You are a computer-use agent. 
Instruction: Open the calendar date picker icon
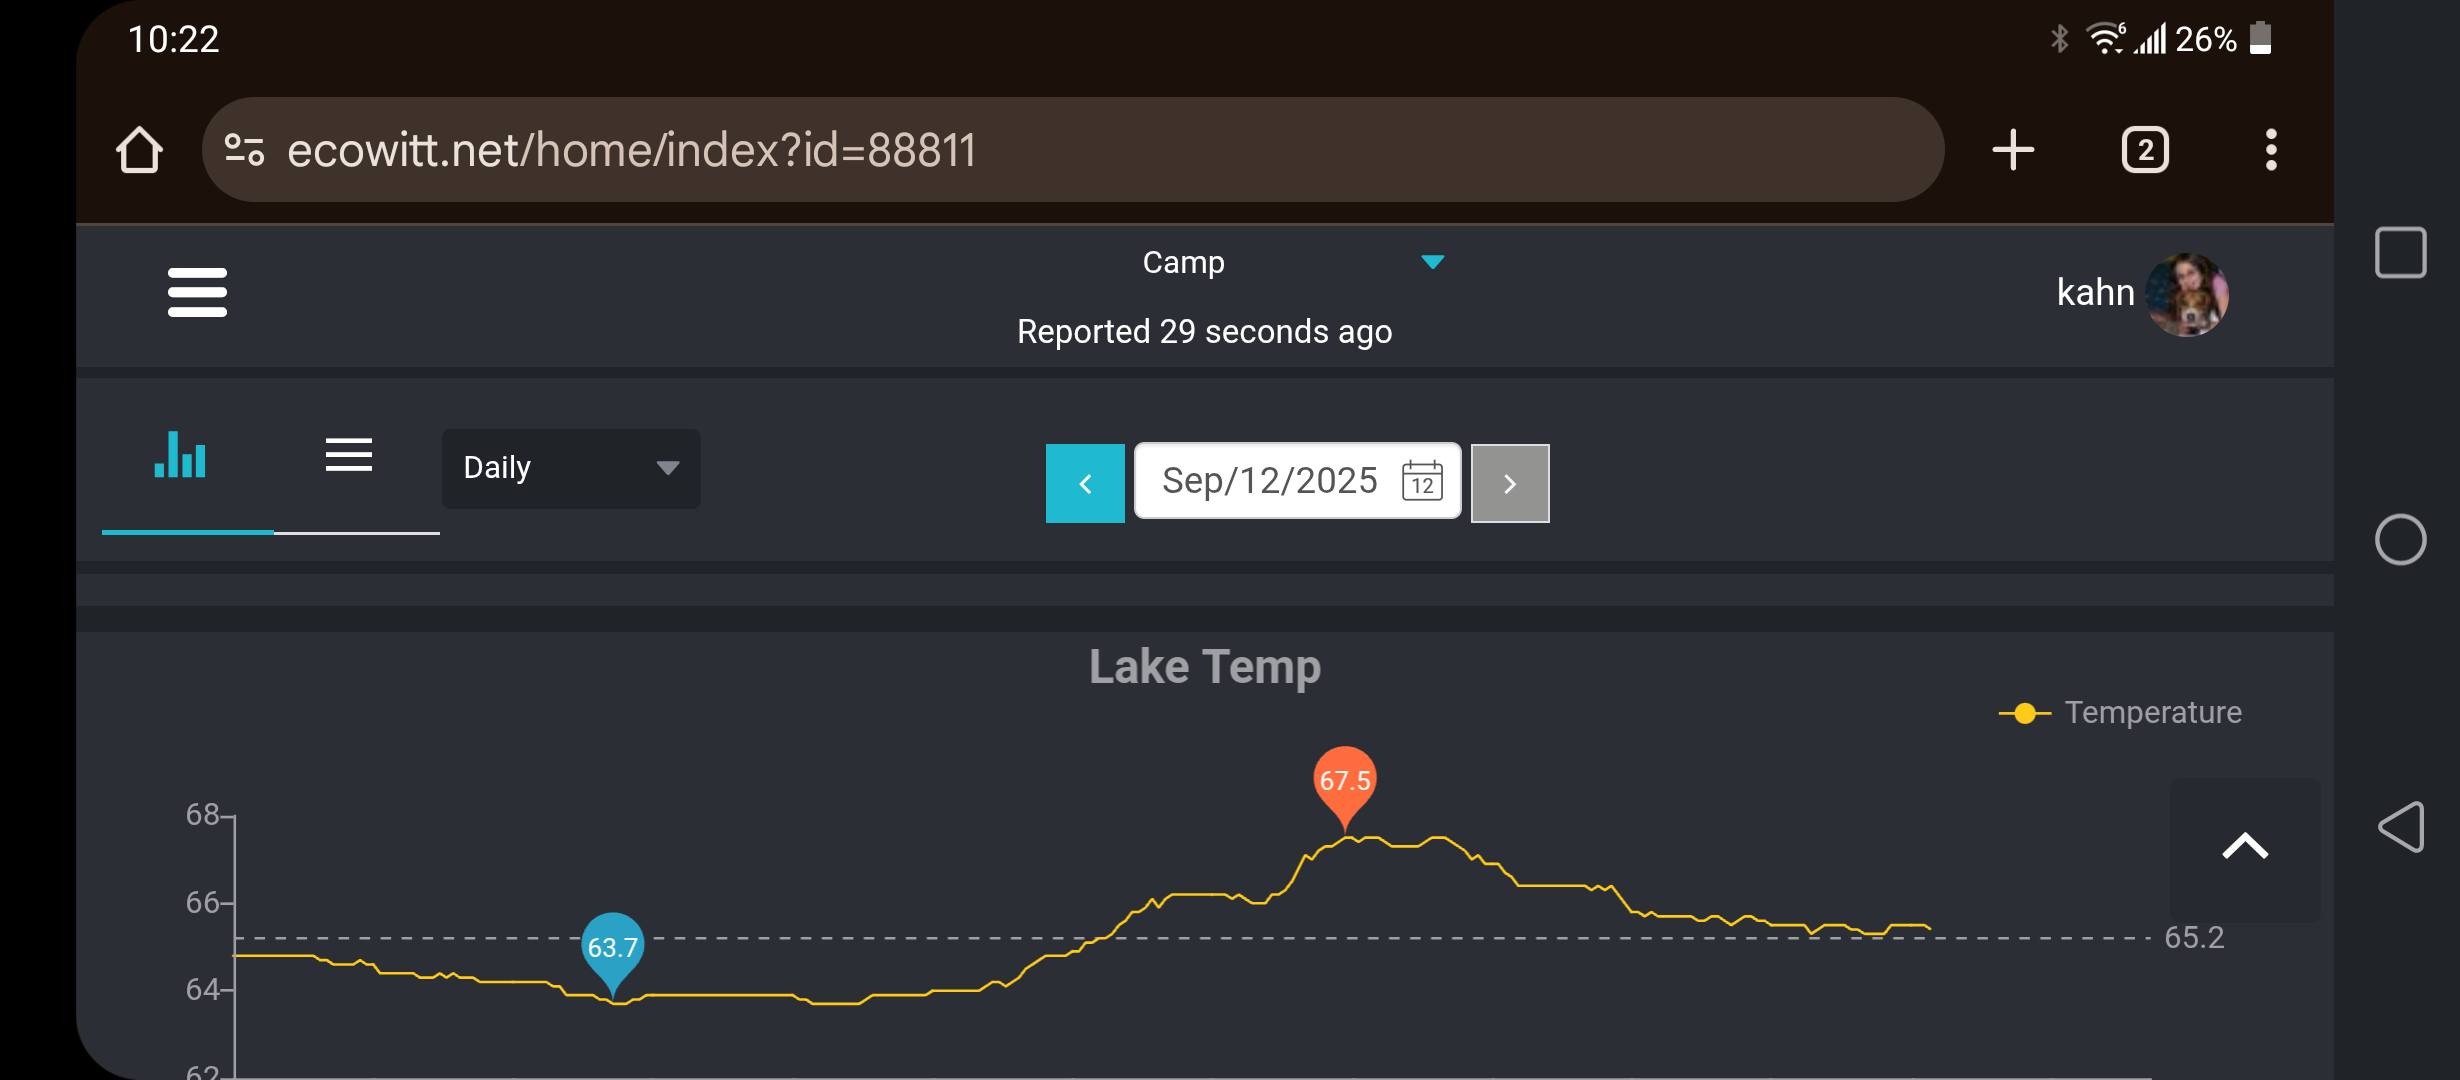pos(1422,481)
